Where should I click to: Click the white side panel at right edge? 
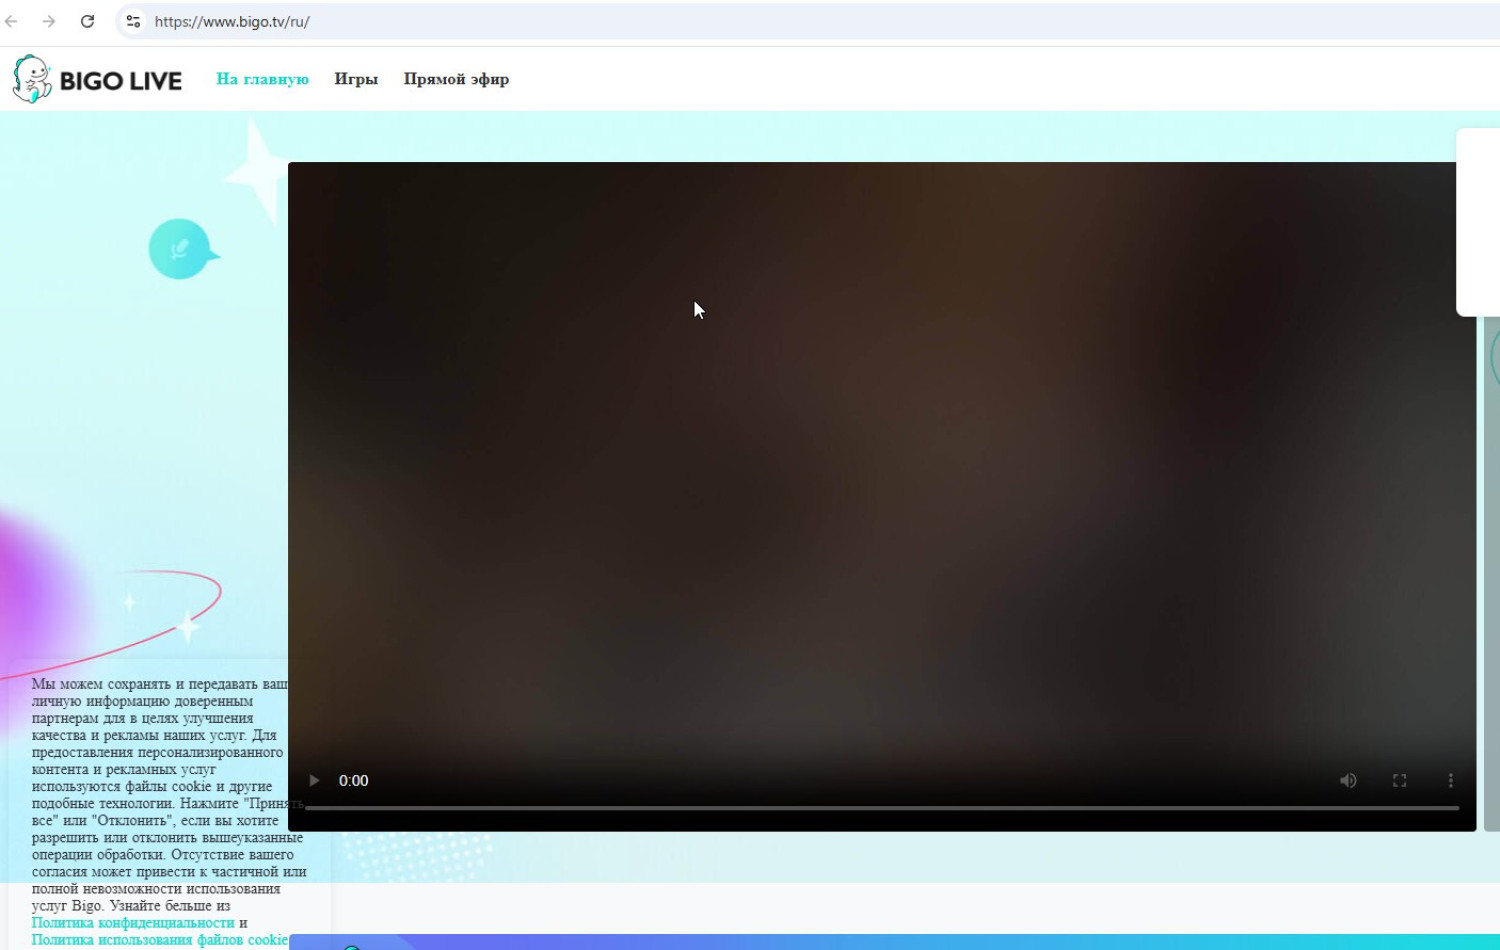[x=1478, y=222]
